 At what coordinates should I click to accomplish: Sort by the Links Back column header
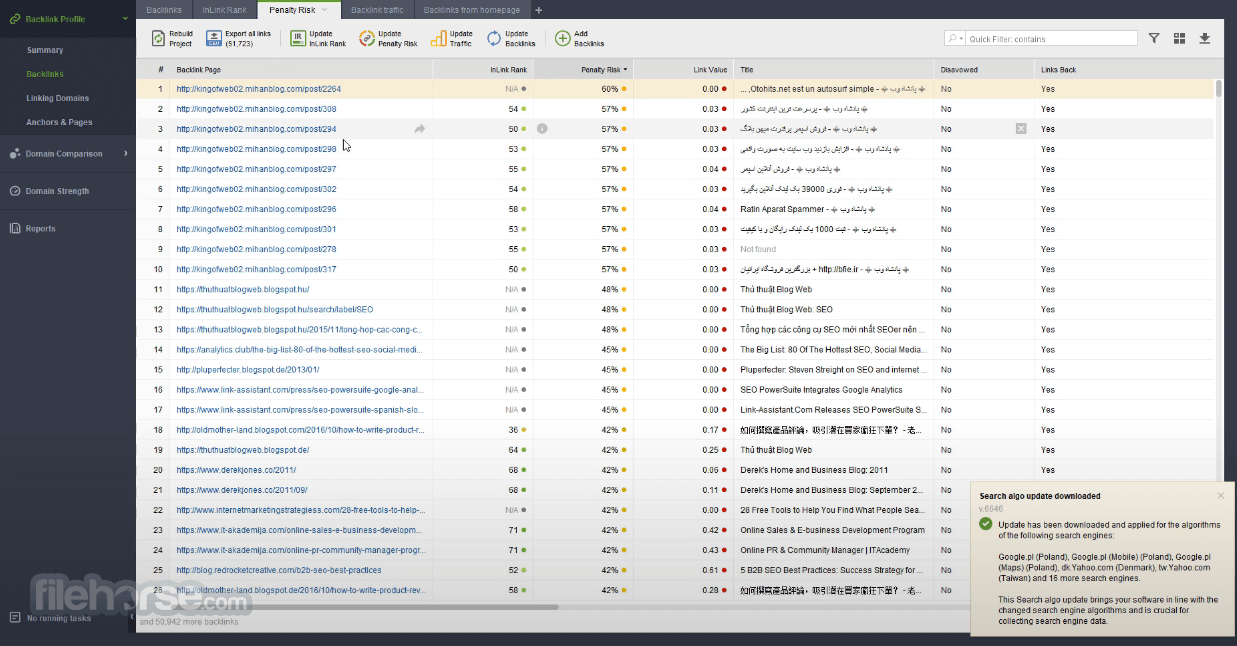click(1123, 70)
